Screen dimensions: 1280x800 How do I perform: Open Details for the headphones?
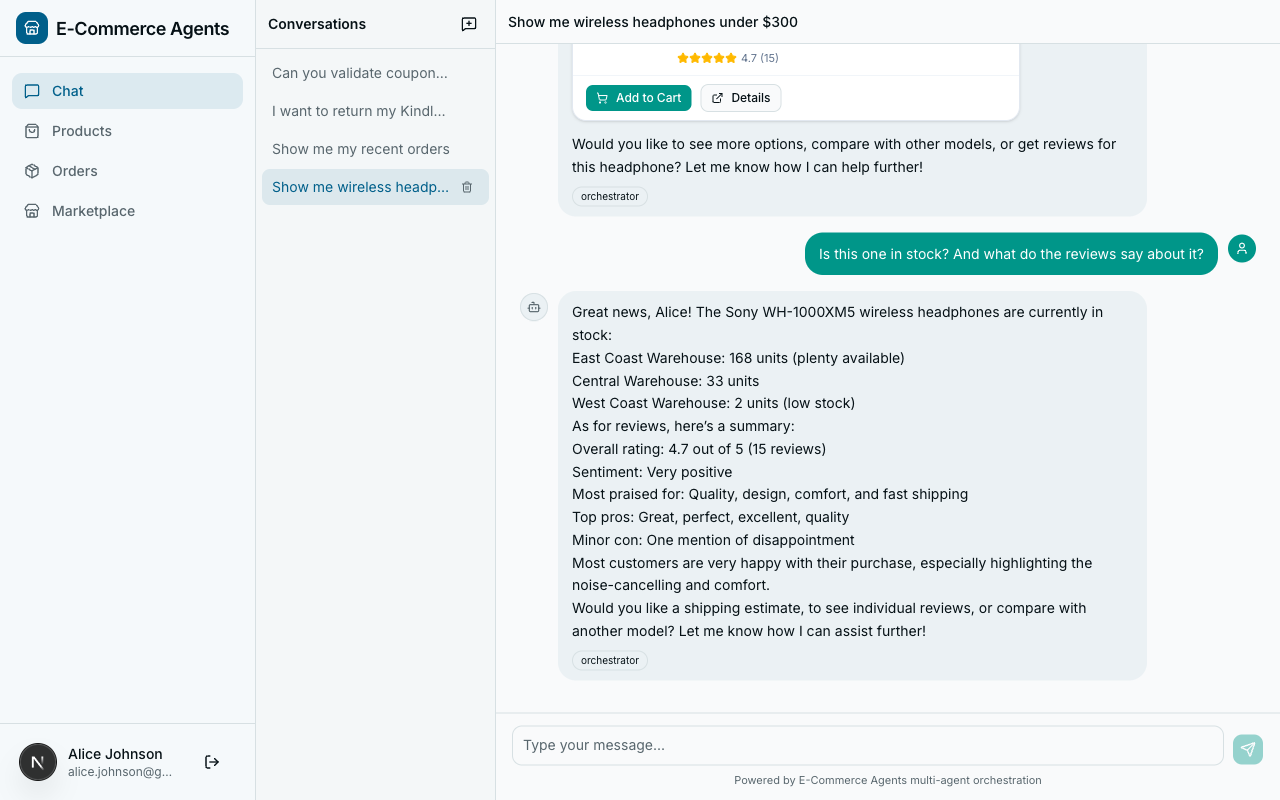point(740,97)
